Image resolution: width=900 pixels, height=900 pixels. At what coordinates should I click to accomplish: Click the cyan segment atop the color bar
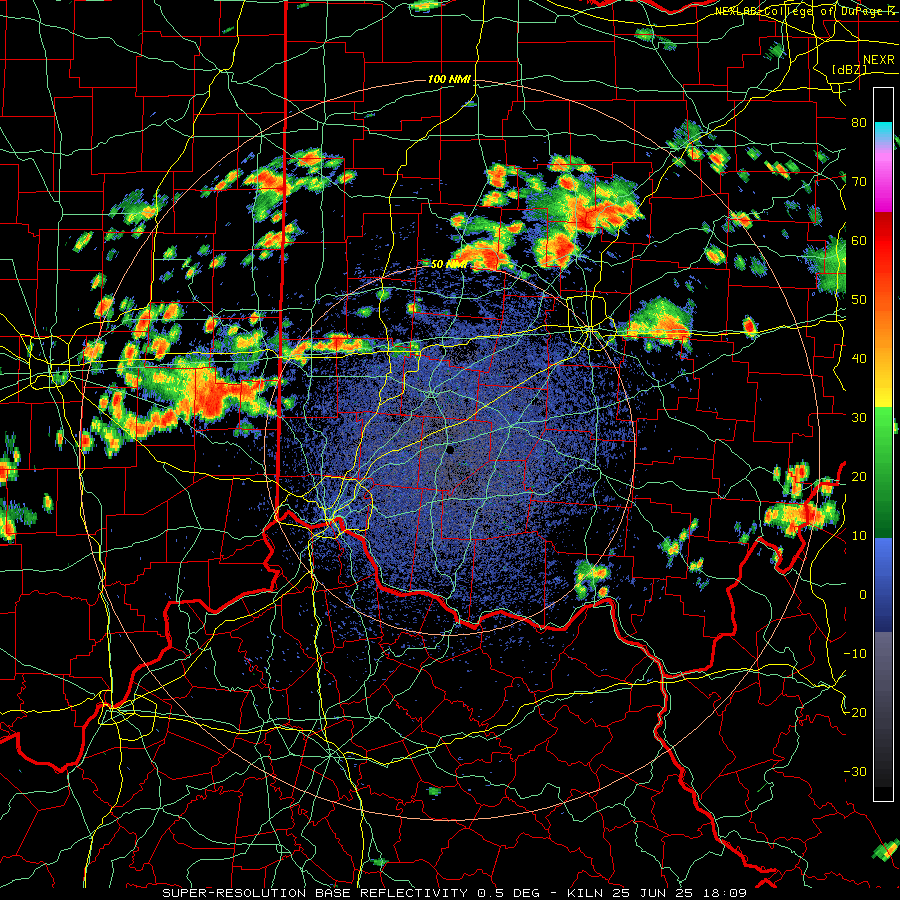point(883,130)
